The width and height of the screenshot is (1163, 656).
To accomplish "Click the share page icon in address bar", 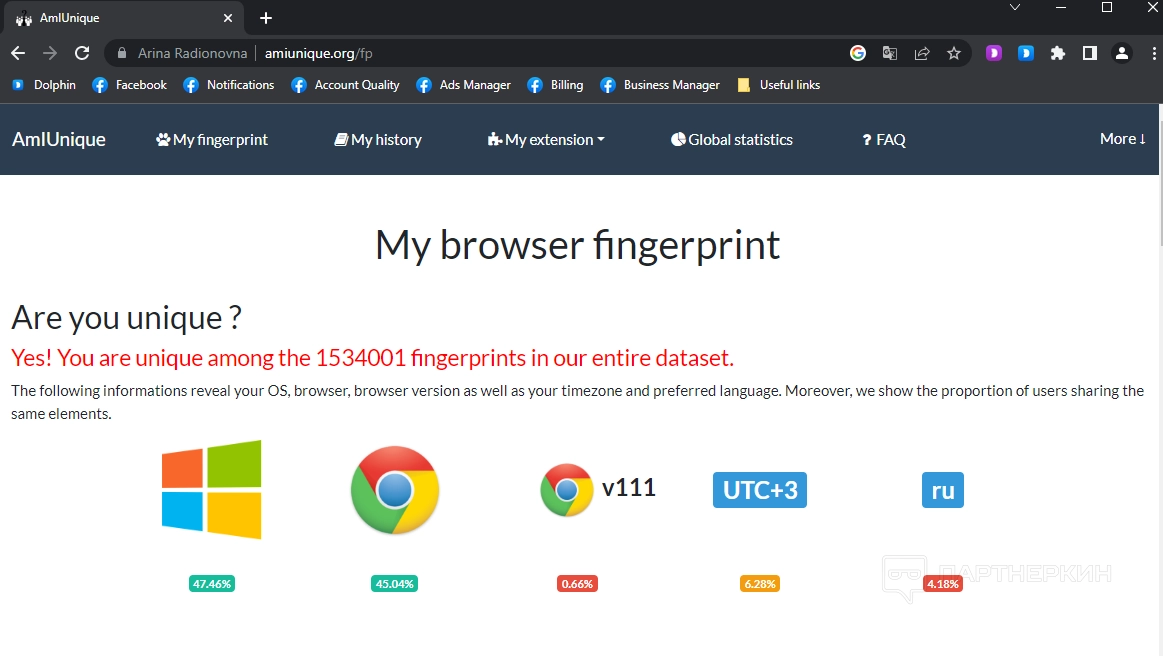I will (x=922, y=53).
